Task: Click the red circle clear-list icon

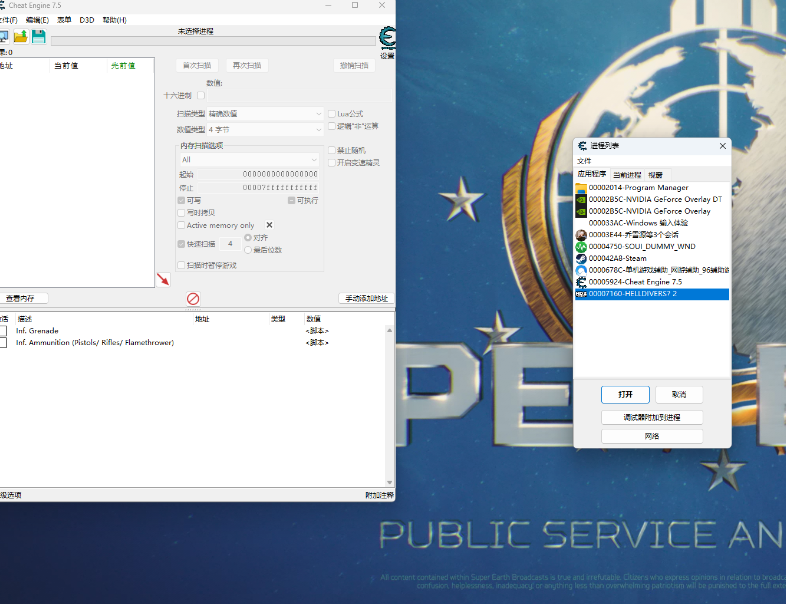Action: coord(193,298)
